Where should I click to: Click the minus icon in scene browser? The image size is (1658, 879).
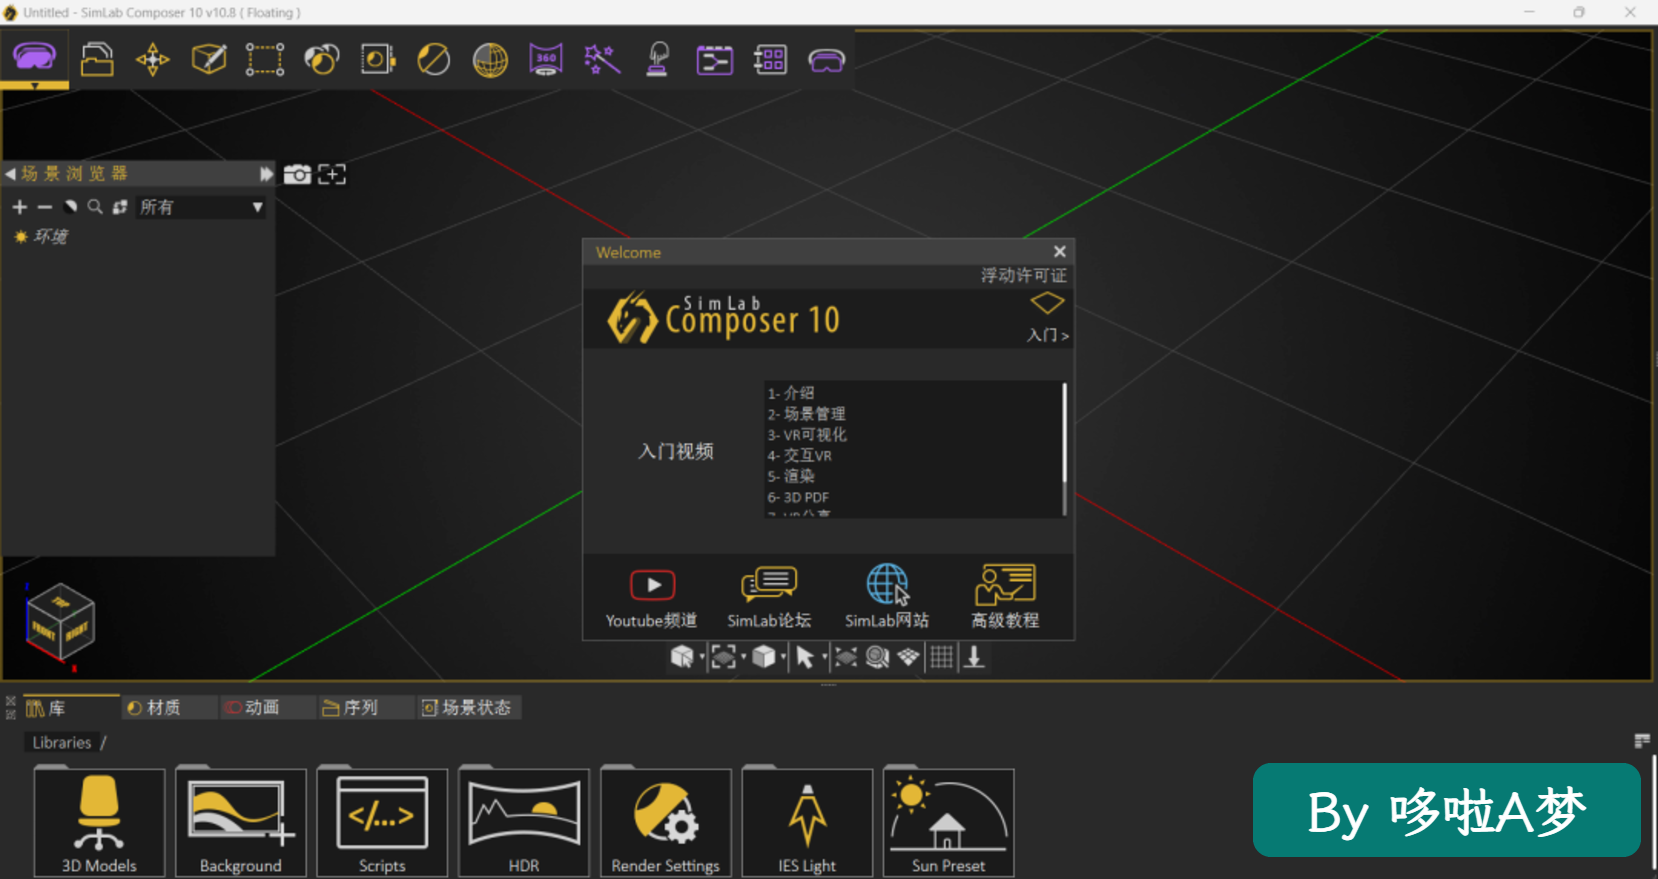[x=45, y=207]
